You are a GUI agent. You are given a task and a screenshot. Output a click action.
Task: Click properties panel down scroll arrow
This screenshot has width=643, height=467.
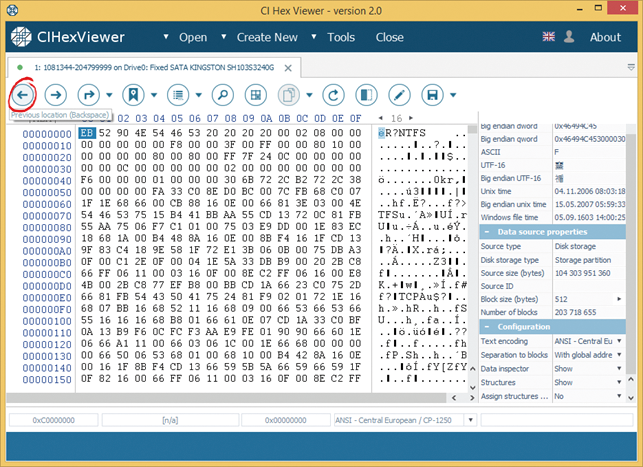click(631, 397)
